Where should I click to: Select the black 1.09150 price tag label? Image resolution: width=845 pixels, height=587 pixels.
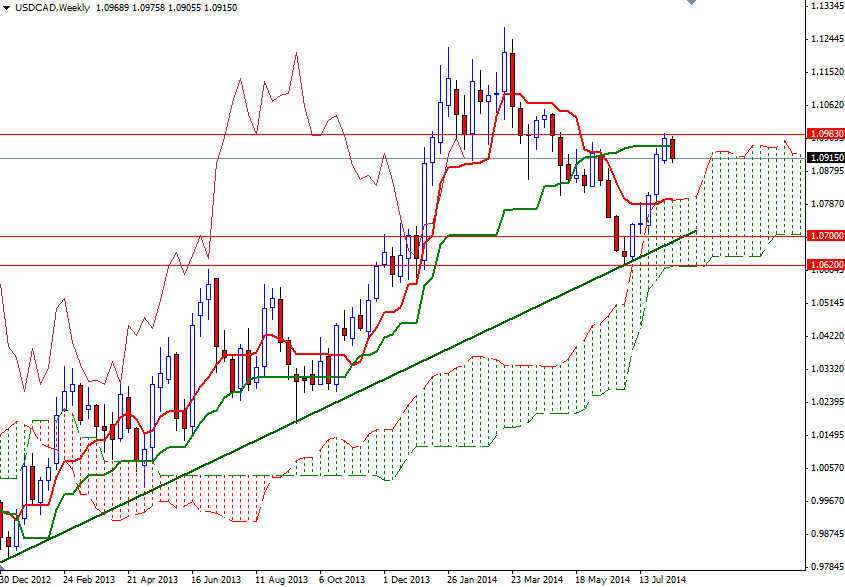[x=824, y=156]
